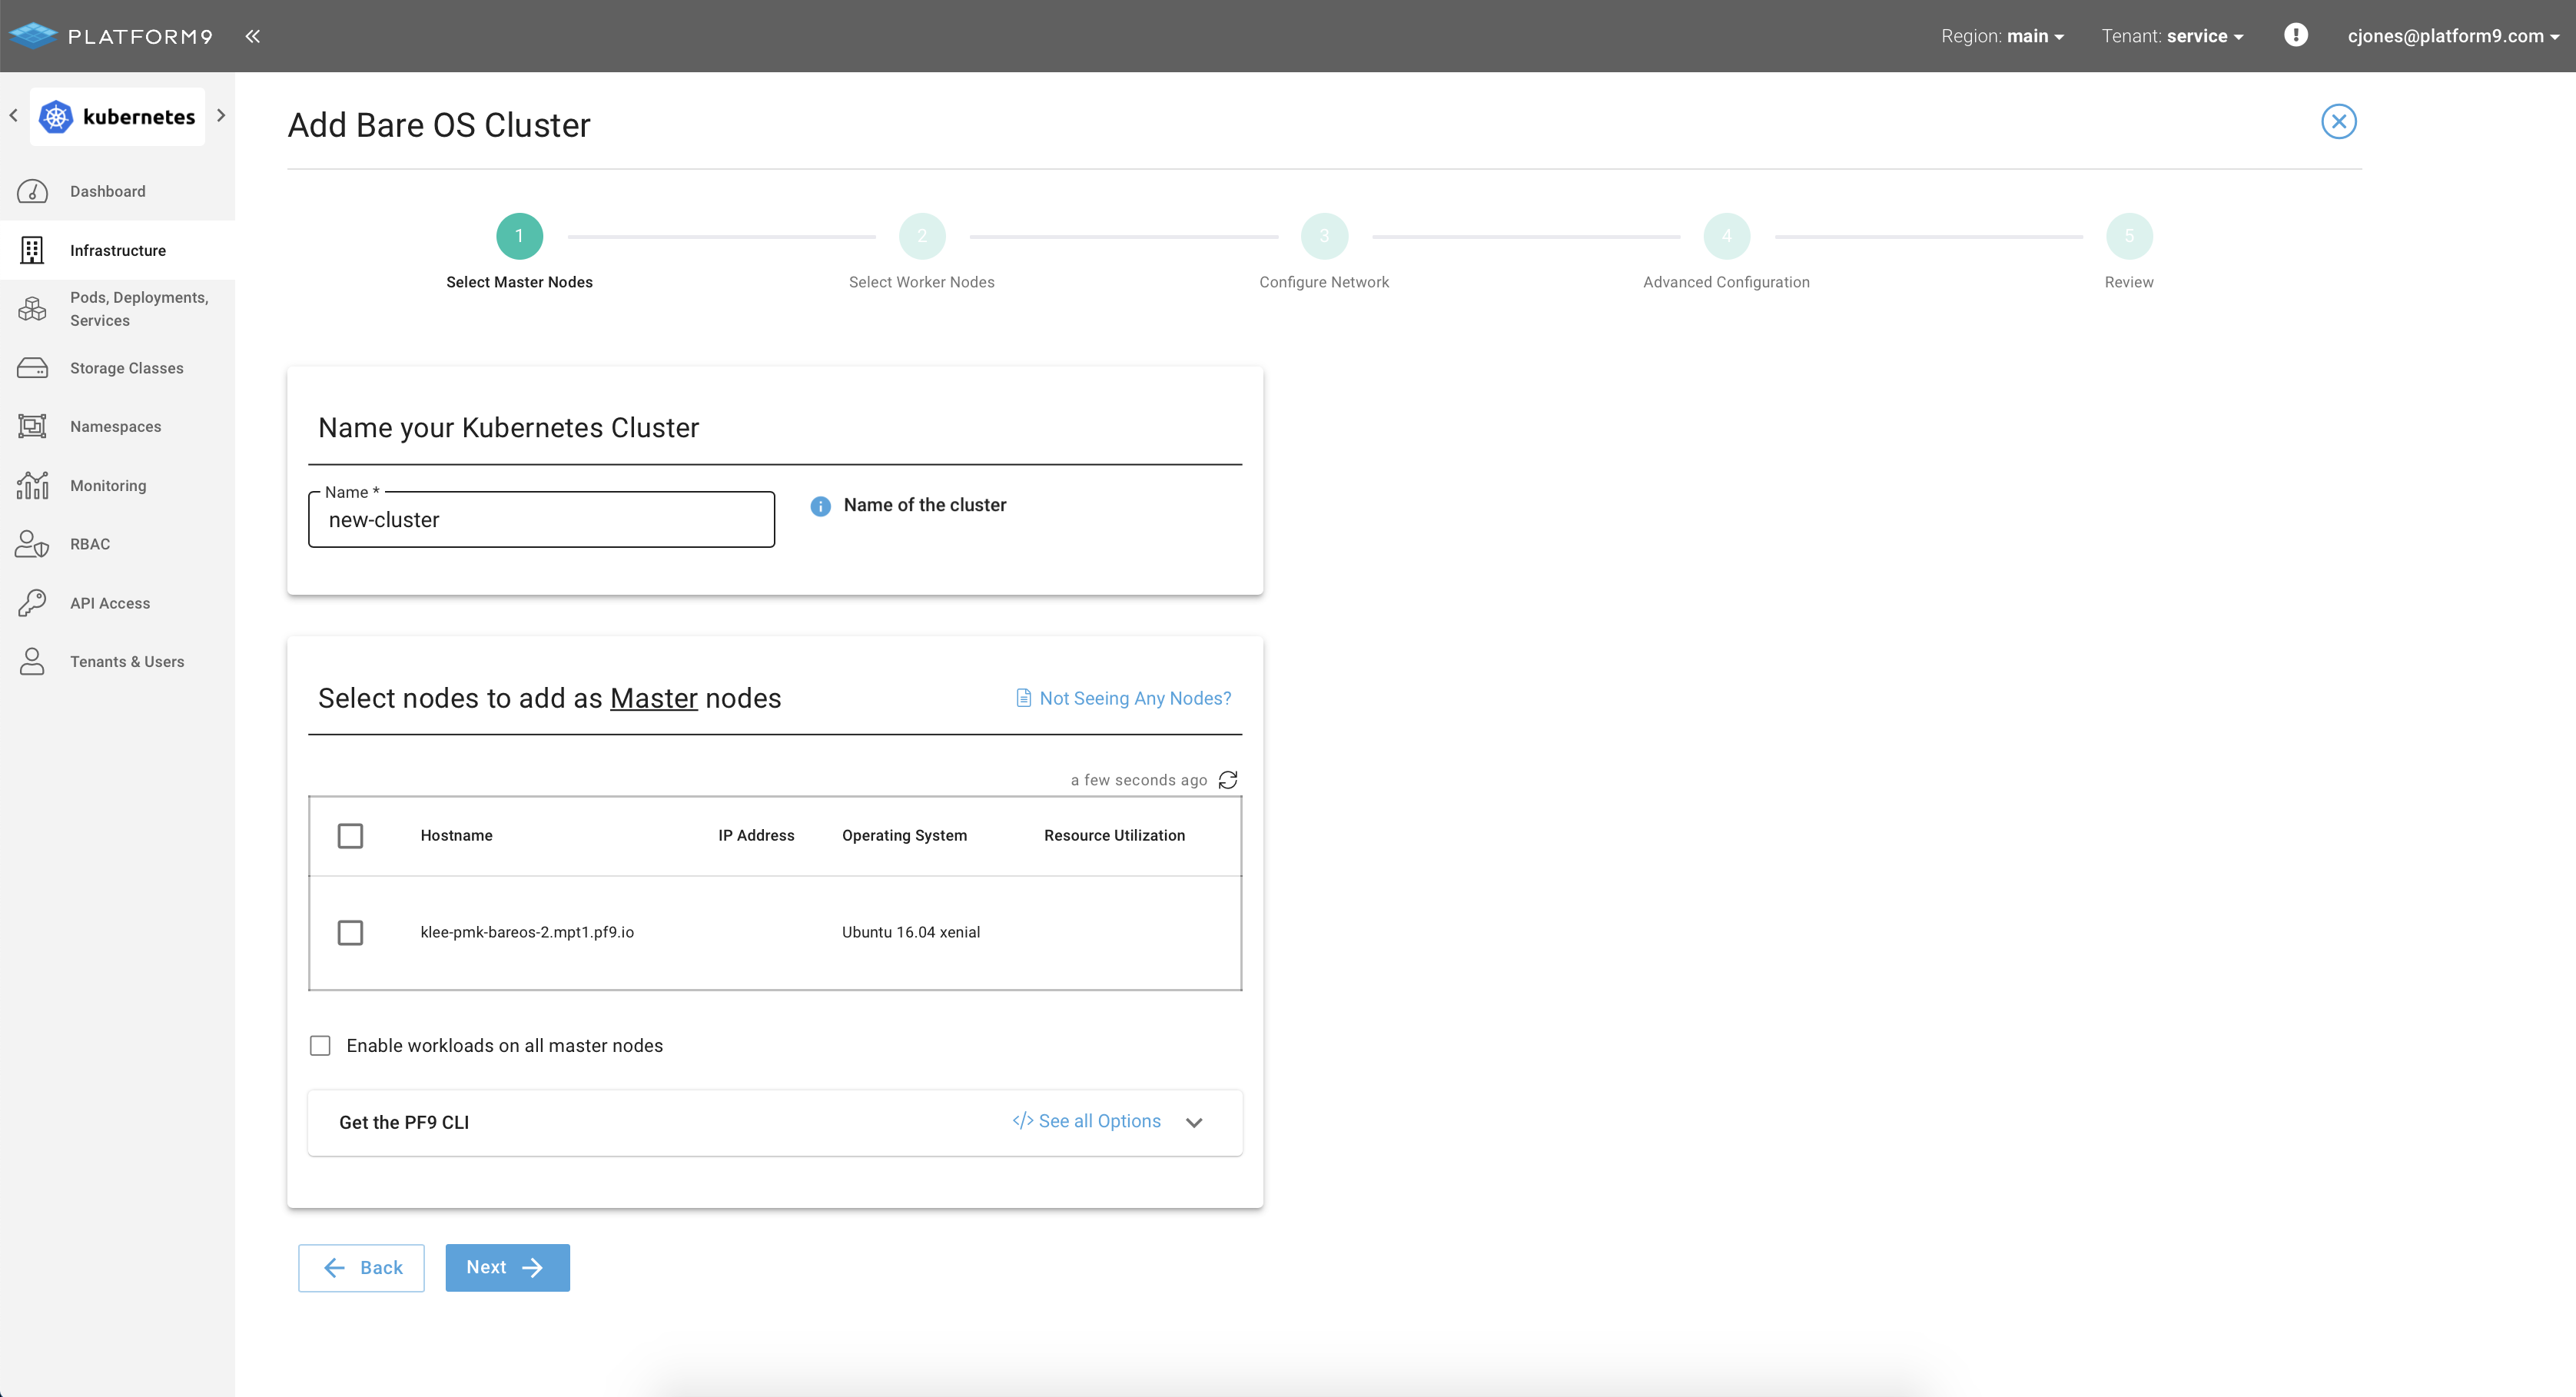This screenshot has width=2576, height=1397.
Task: Click the API Access key icon
Action: pos(32,603)
